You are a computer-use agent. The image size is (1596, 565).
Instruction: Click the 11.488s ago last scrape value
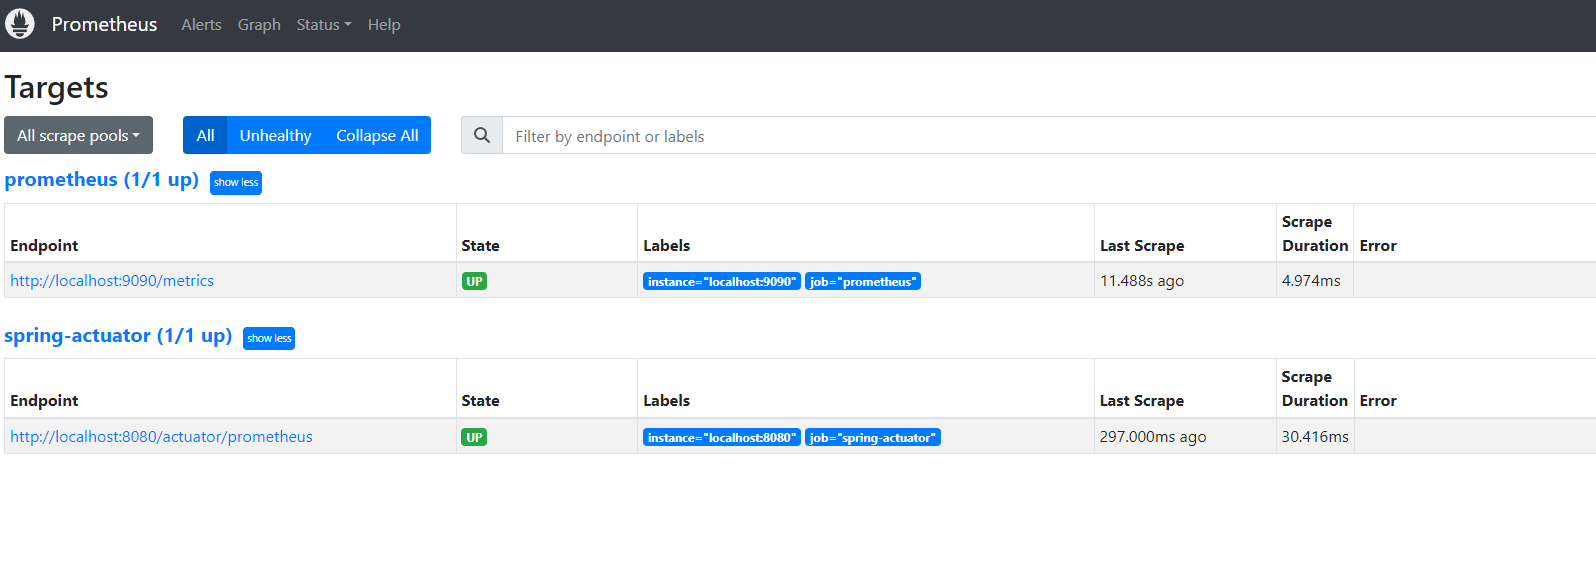click(x=1142, y=281)
